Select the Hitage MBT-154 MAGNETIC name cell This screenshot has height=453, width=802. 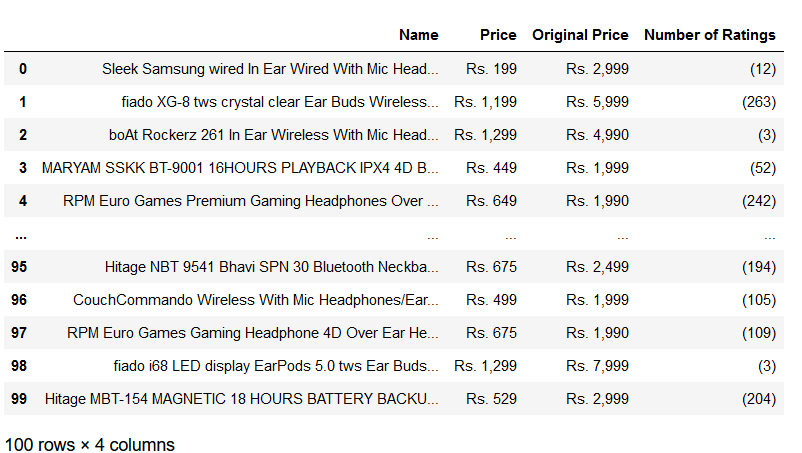[241, 399]
